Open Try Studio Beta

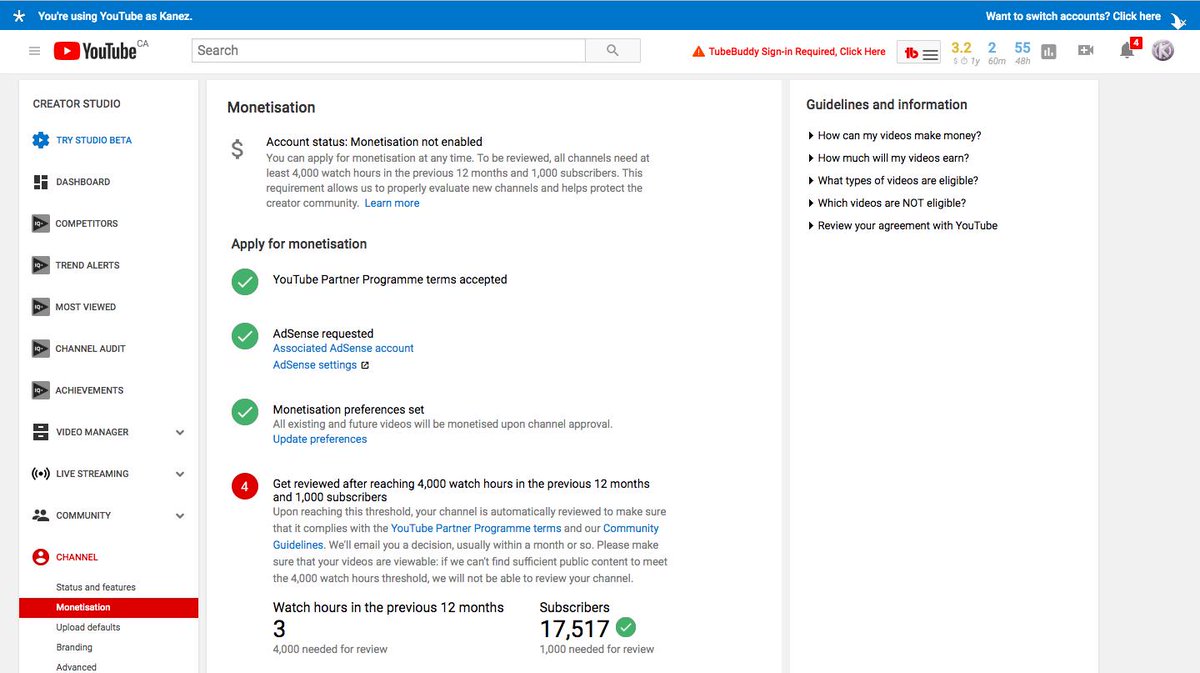coord(94,141)
